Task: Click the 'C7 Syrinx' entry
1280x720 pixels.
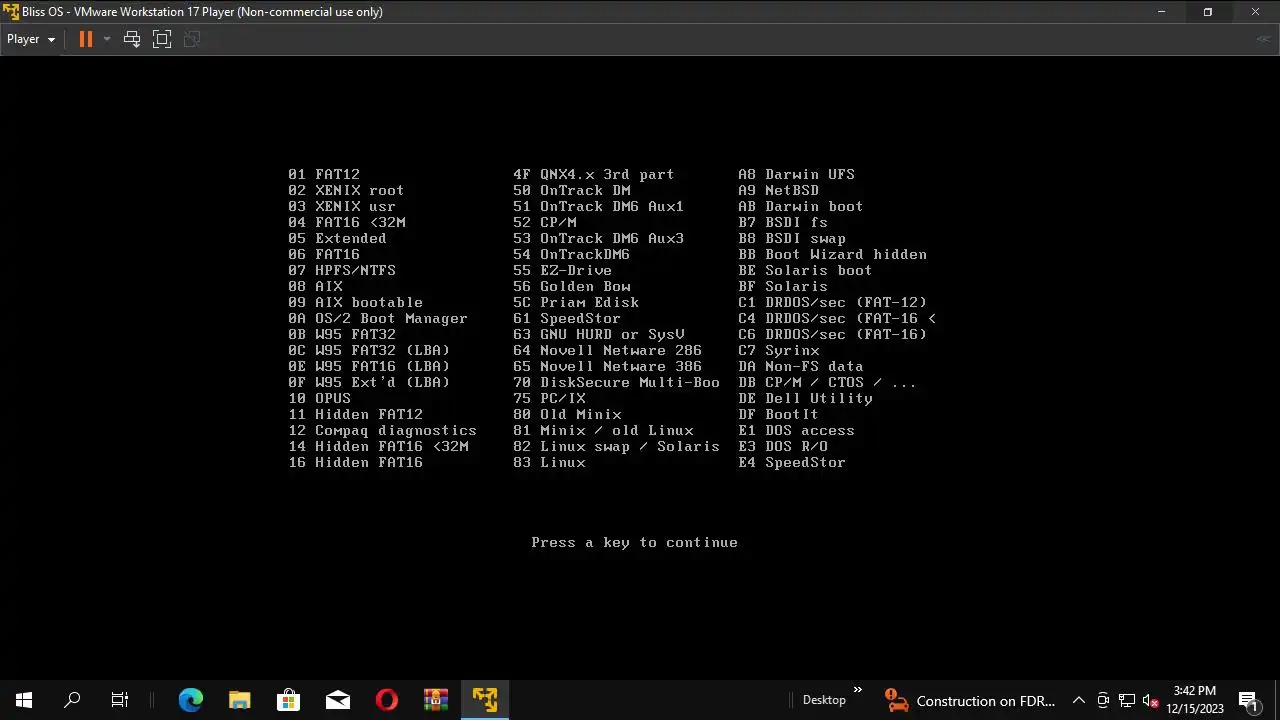Action: click(x=778, y=350)
